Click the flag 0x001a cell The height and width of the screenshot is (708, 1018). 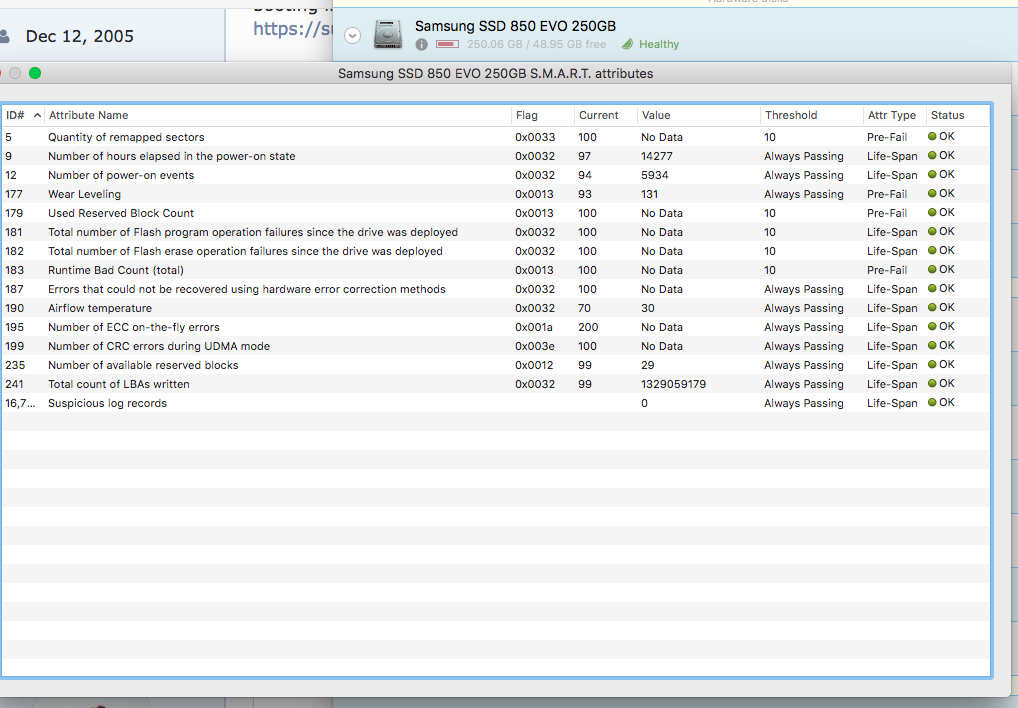[534, 327]
